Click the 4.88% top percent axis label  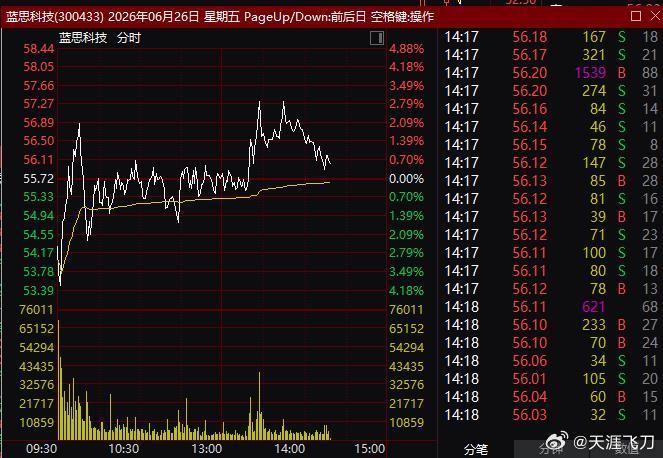pos(406,49)
